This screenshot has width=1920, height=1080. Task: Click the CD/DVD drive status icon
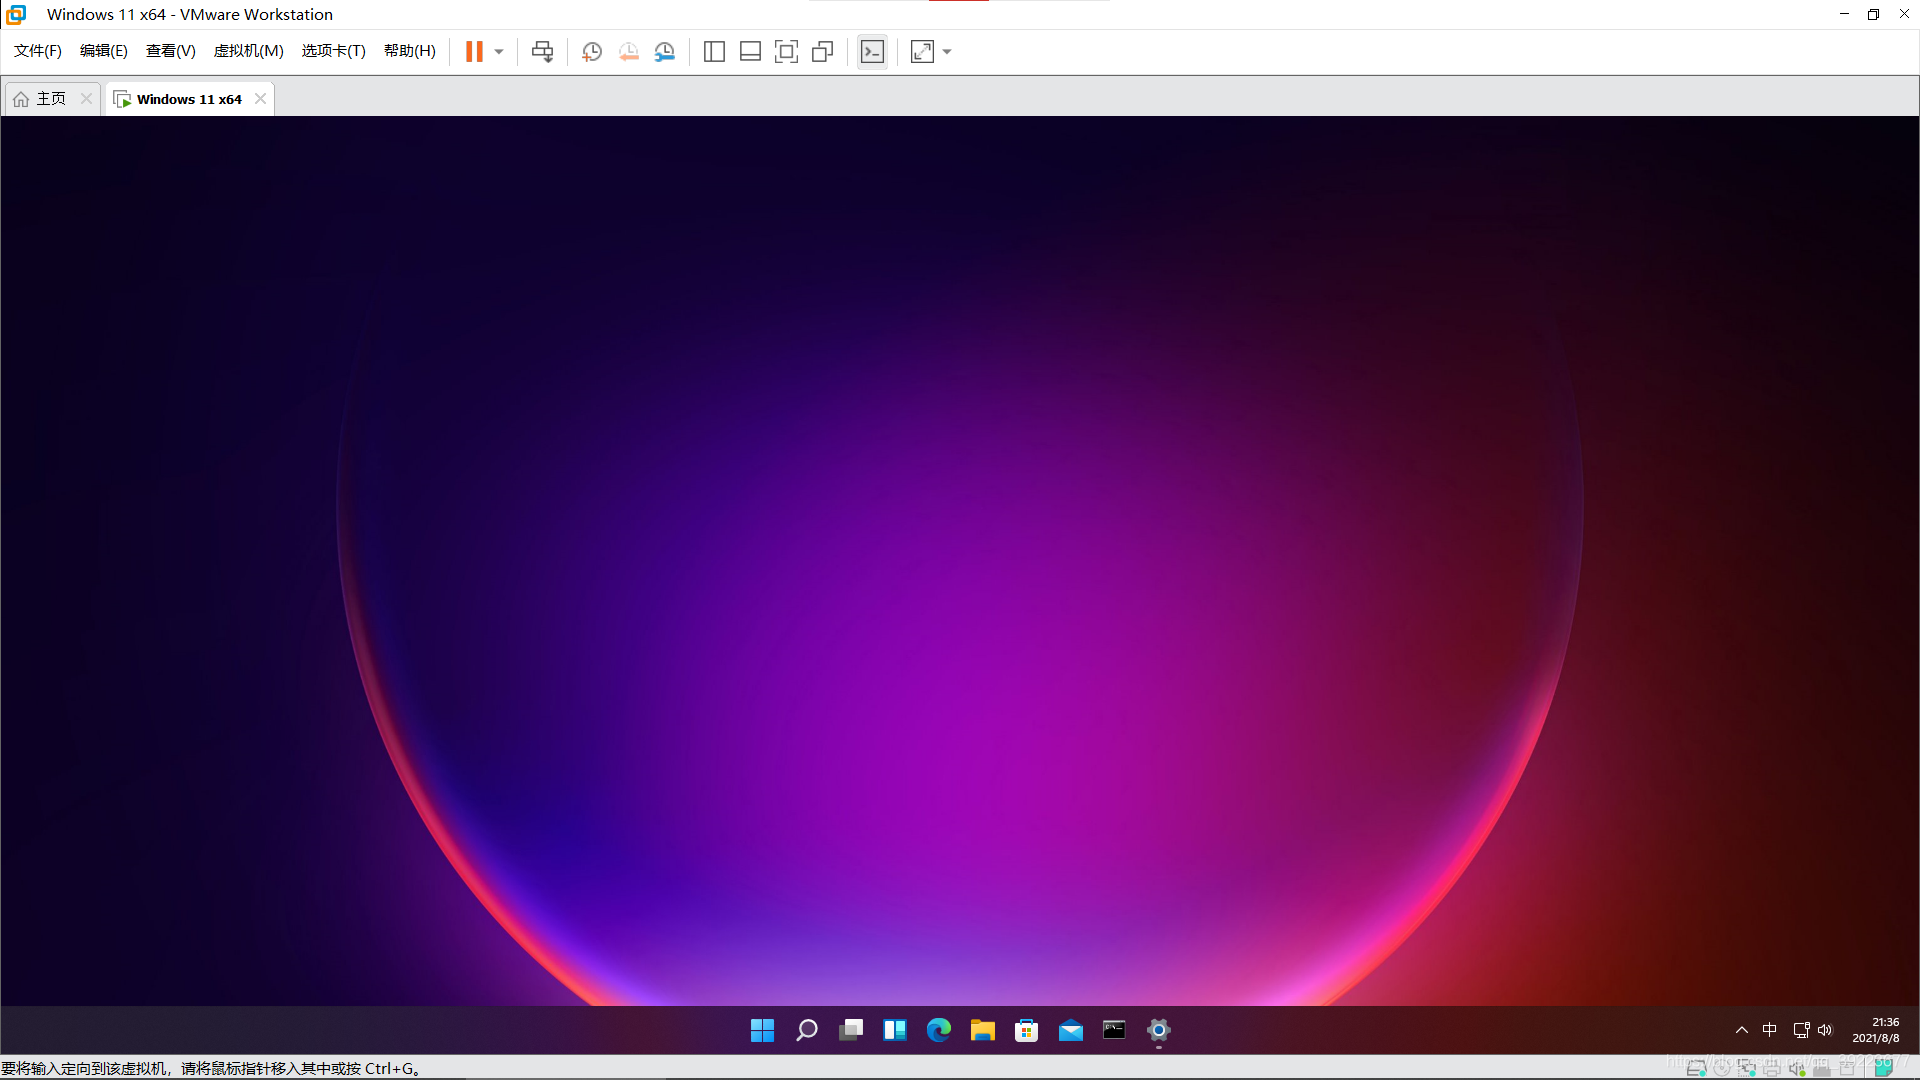point(1722,1068)
